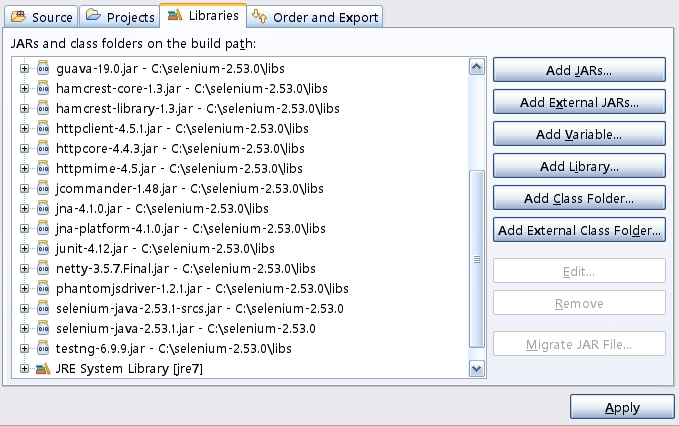Click the jar icon for hamcrest-core-1.3.jar

pyautogui.click(x=43, y=88)
